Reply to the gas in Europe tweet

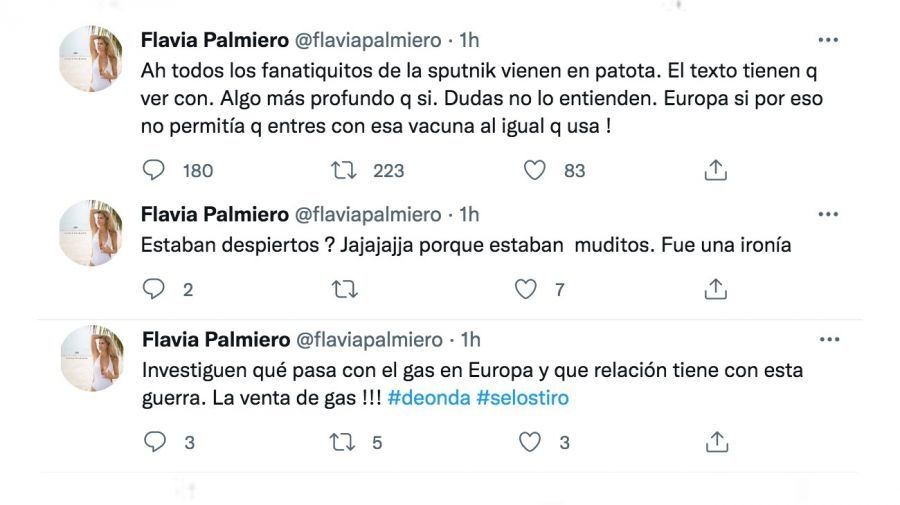[154, 441]
